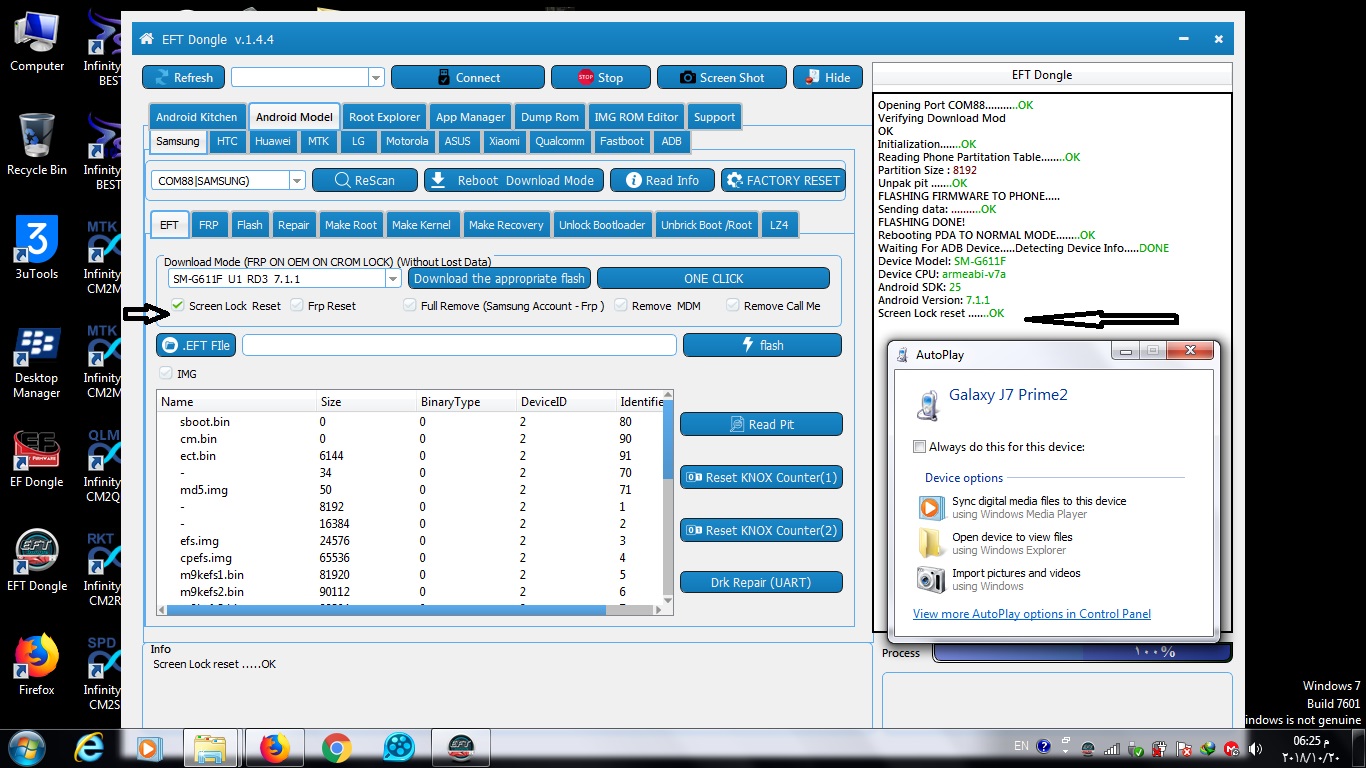Select the Unlock Bootloader tab

click(x=602, y=225)
